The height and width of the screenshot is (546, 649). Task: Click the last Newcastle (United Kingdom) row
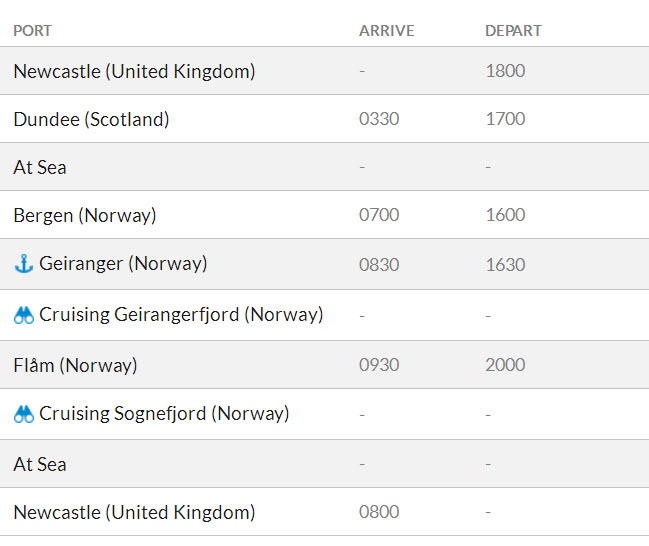134,512
